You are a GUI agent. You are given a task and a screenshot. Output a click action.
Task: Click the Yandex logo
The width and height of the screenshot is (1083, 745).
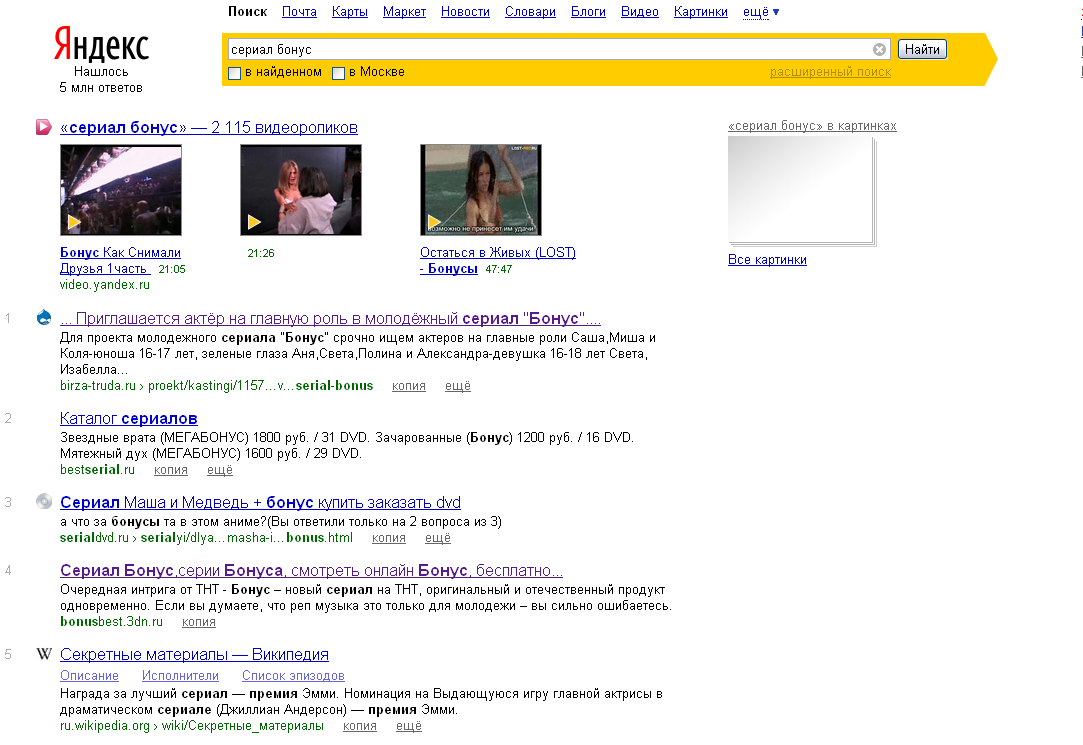(100, 46)
